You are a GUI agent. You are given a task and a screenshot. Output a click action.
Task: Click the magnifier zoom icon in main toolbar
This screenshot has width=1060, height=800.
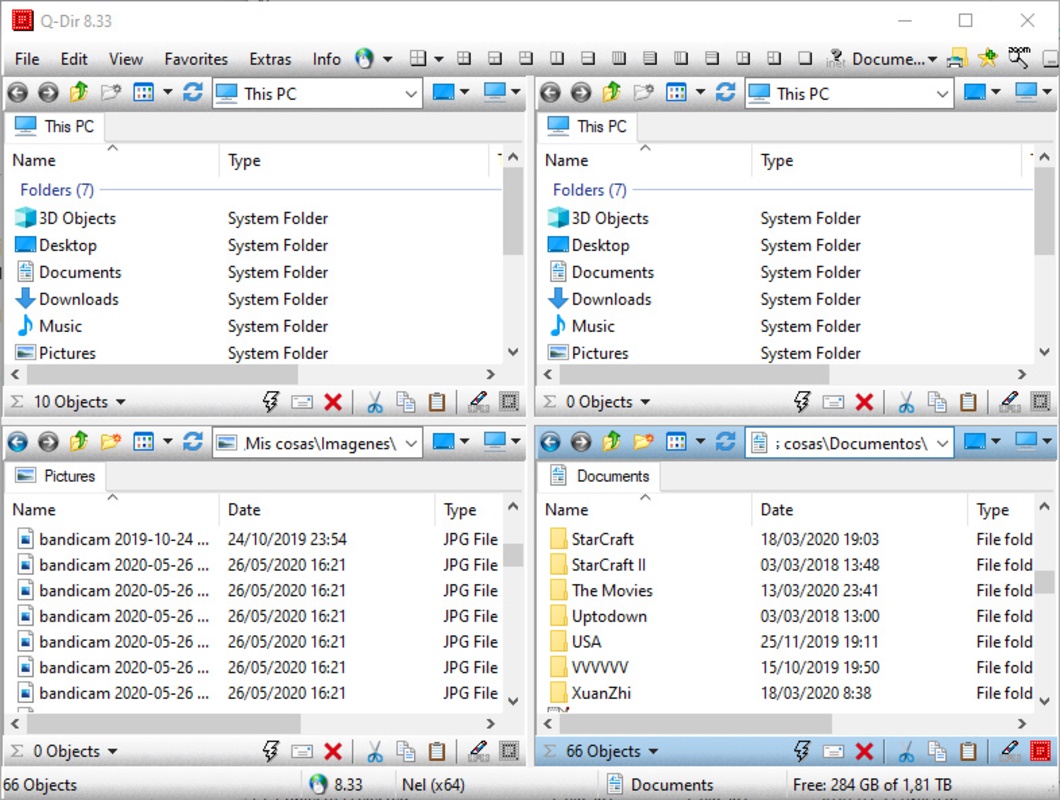(1018, 58)
